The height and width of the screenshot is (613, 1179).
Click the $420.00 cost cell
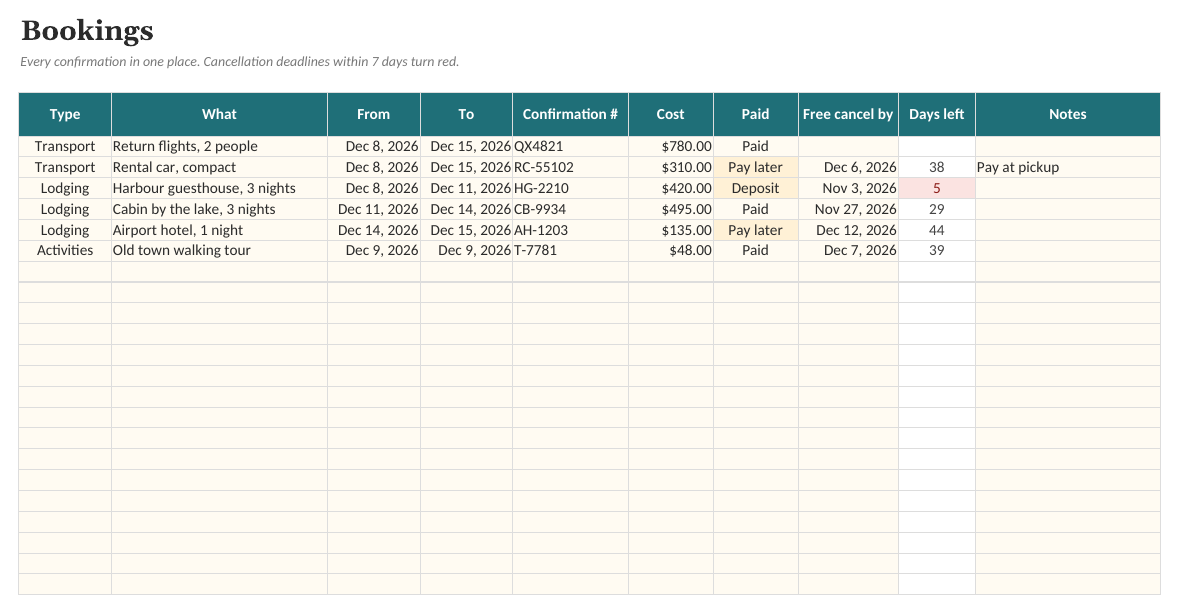671,188
